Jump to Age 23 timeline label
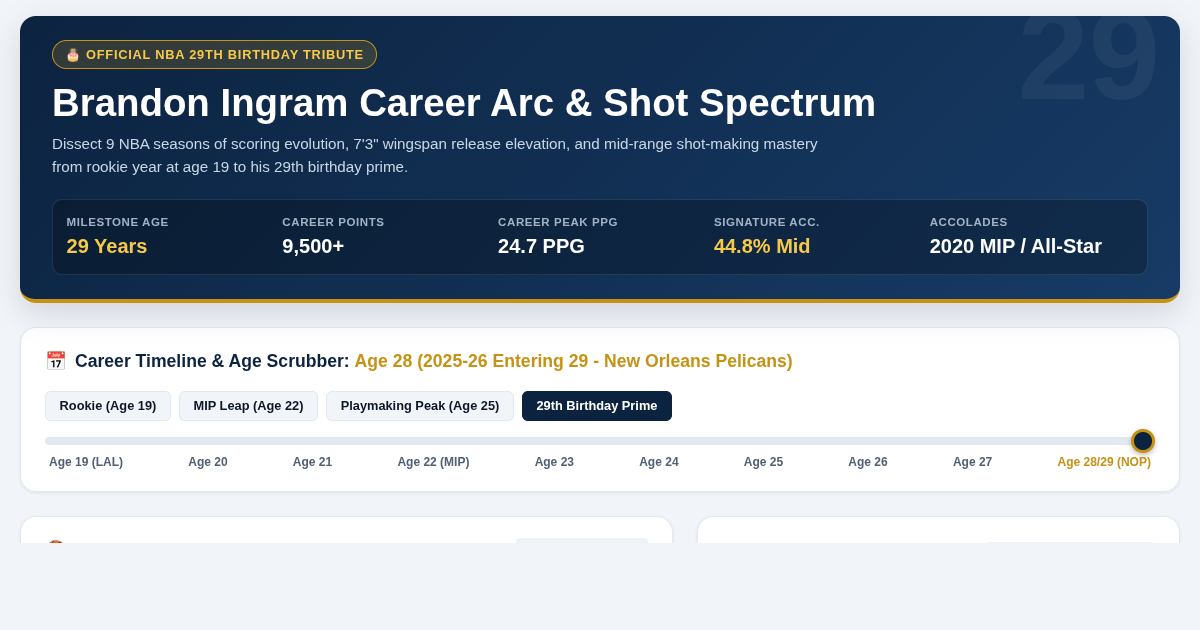Screen dimensions: 1200x630 pyautogui.click(x=554, y=462)
